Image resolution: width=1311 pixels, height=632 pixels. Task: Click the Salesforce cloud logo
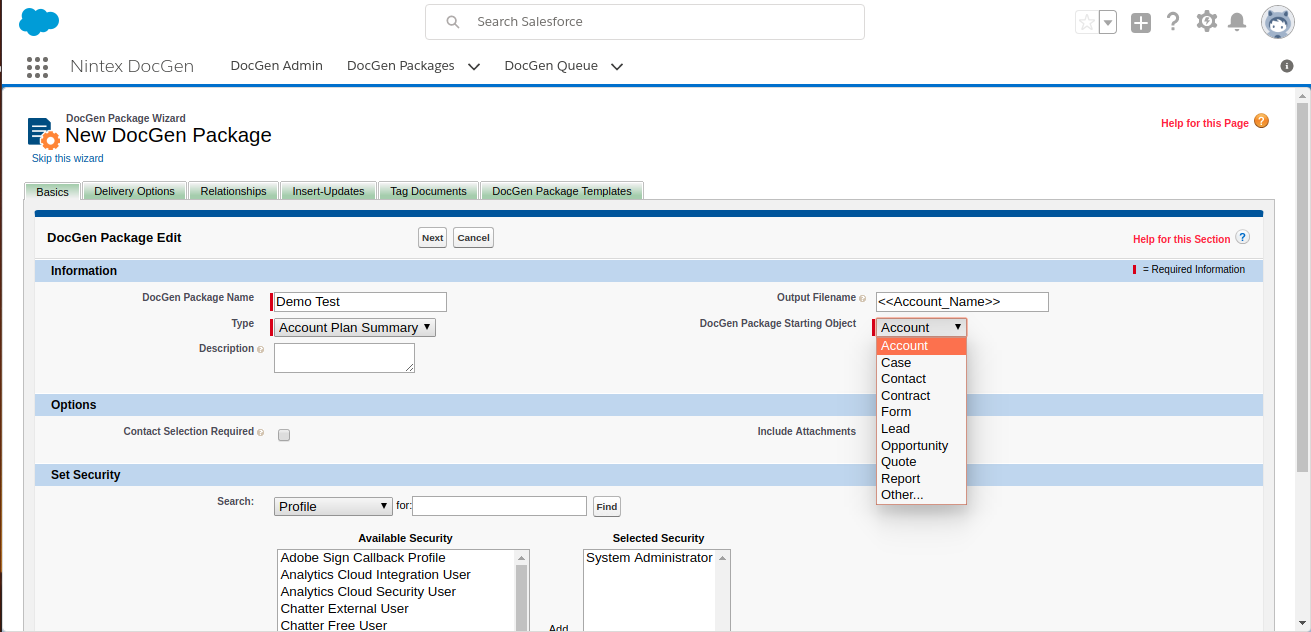click(x=39, y=21)
